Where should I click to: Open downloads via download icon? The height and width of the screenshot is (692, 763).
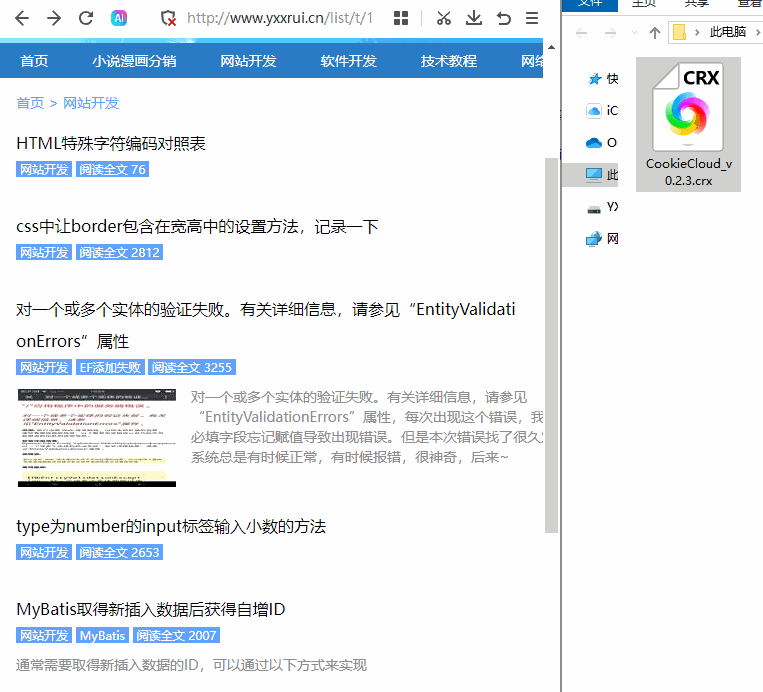pyautogui.click(x=473, y=18)
